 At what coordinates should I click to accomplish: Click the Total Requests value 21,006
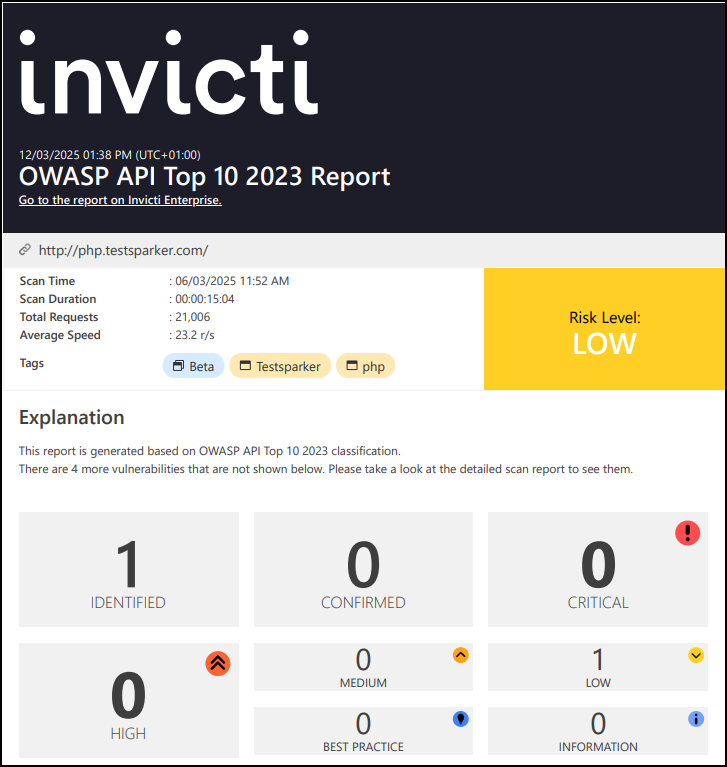pyautogui.click(x=192, y=317)
